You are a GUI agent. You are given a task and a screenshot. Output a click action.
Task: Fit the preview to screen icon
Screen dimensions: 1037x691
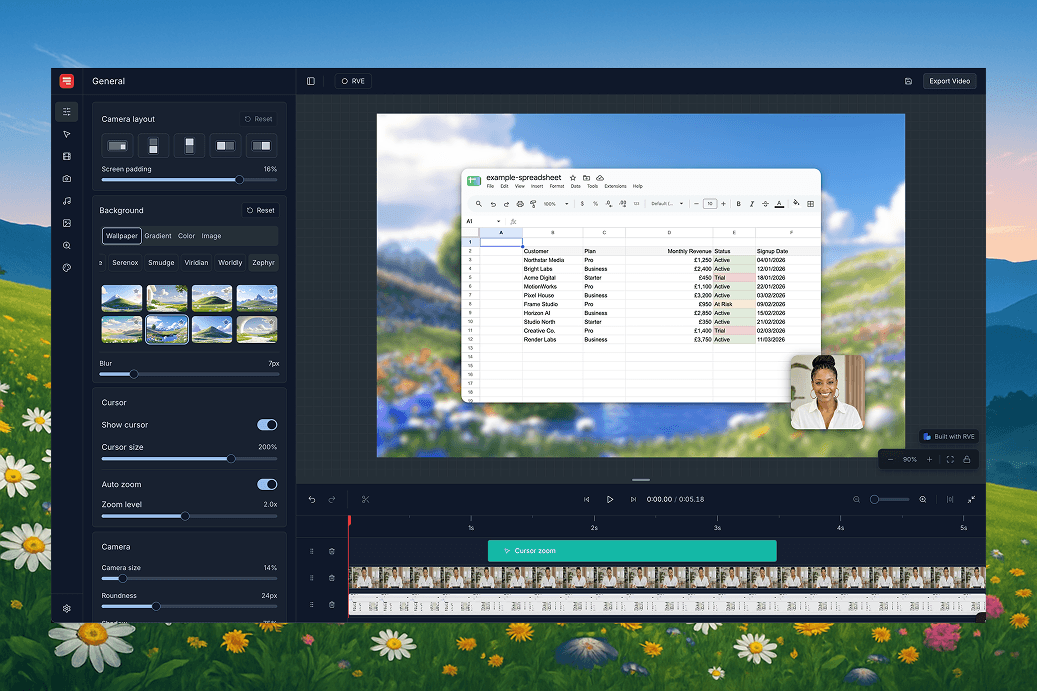[x=950, y=460]
